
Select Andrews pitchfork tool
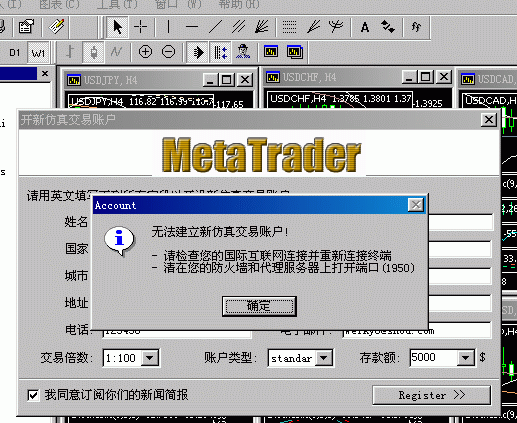tap(336, 27)
